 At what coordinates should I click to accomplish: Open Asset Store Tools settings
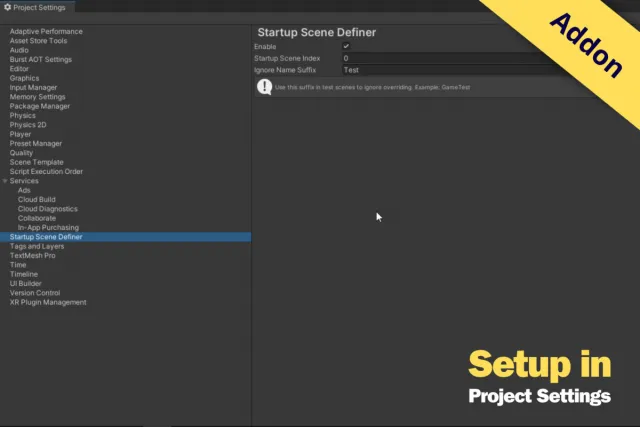coord(38,41)
